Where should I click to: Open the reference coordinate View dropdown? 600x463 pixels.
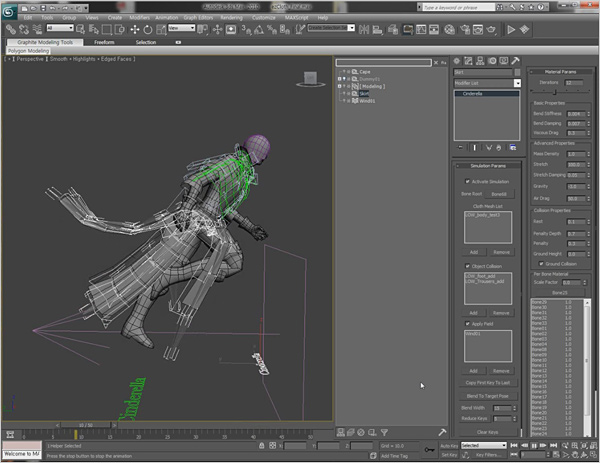(182, 28)
